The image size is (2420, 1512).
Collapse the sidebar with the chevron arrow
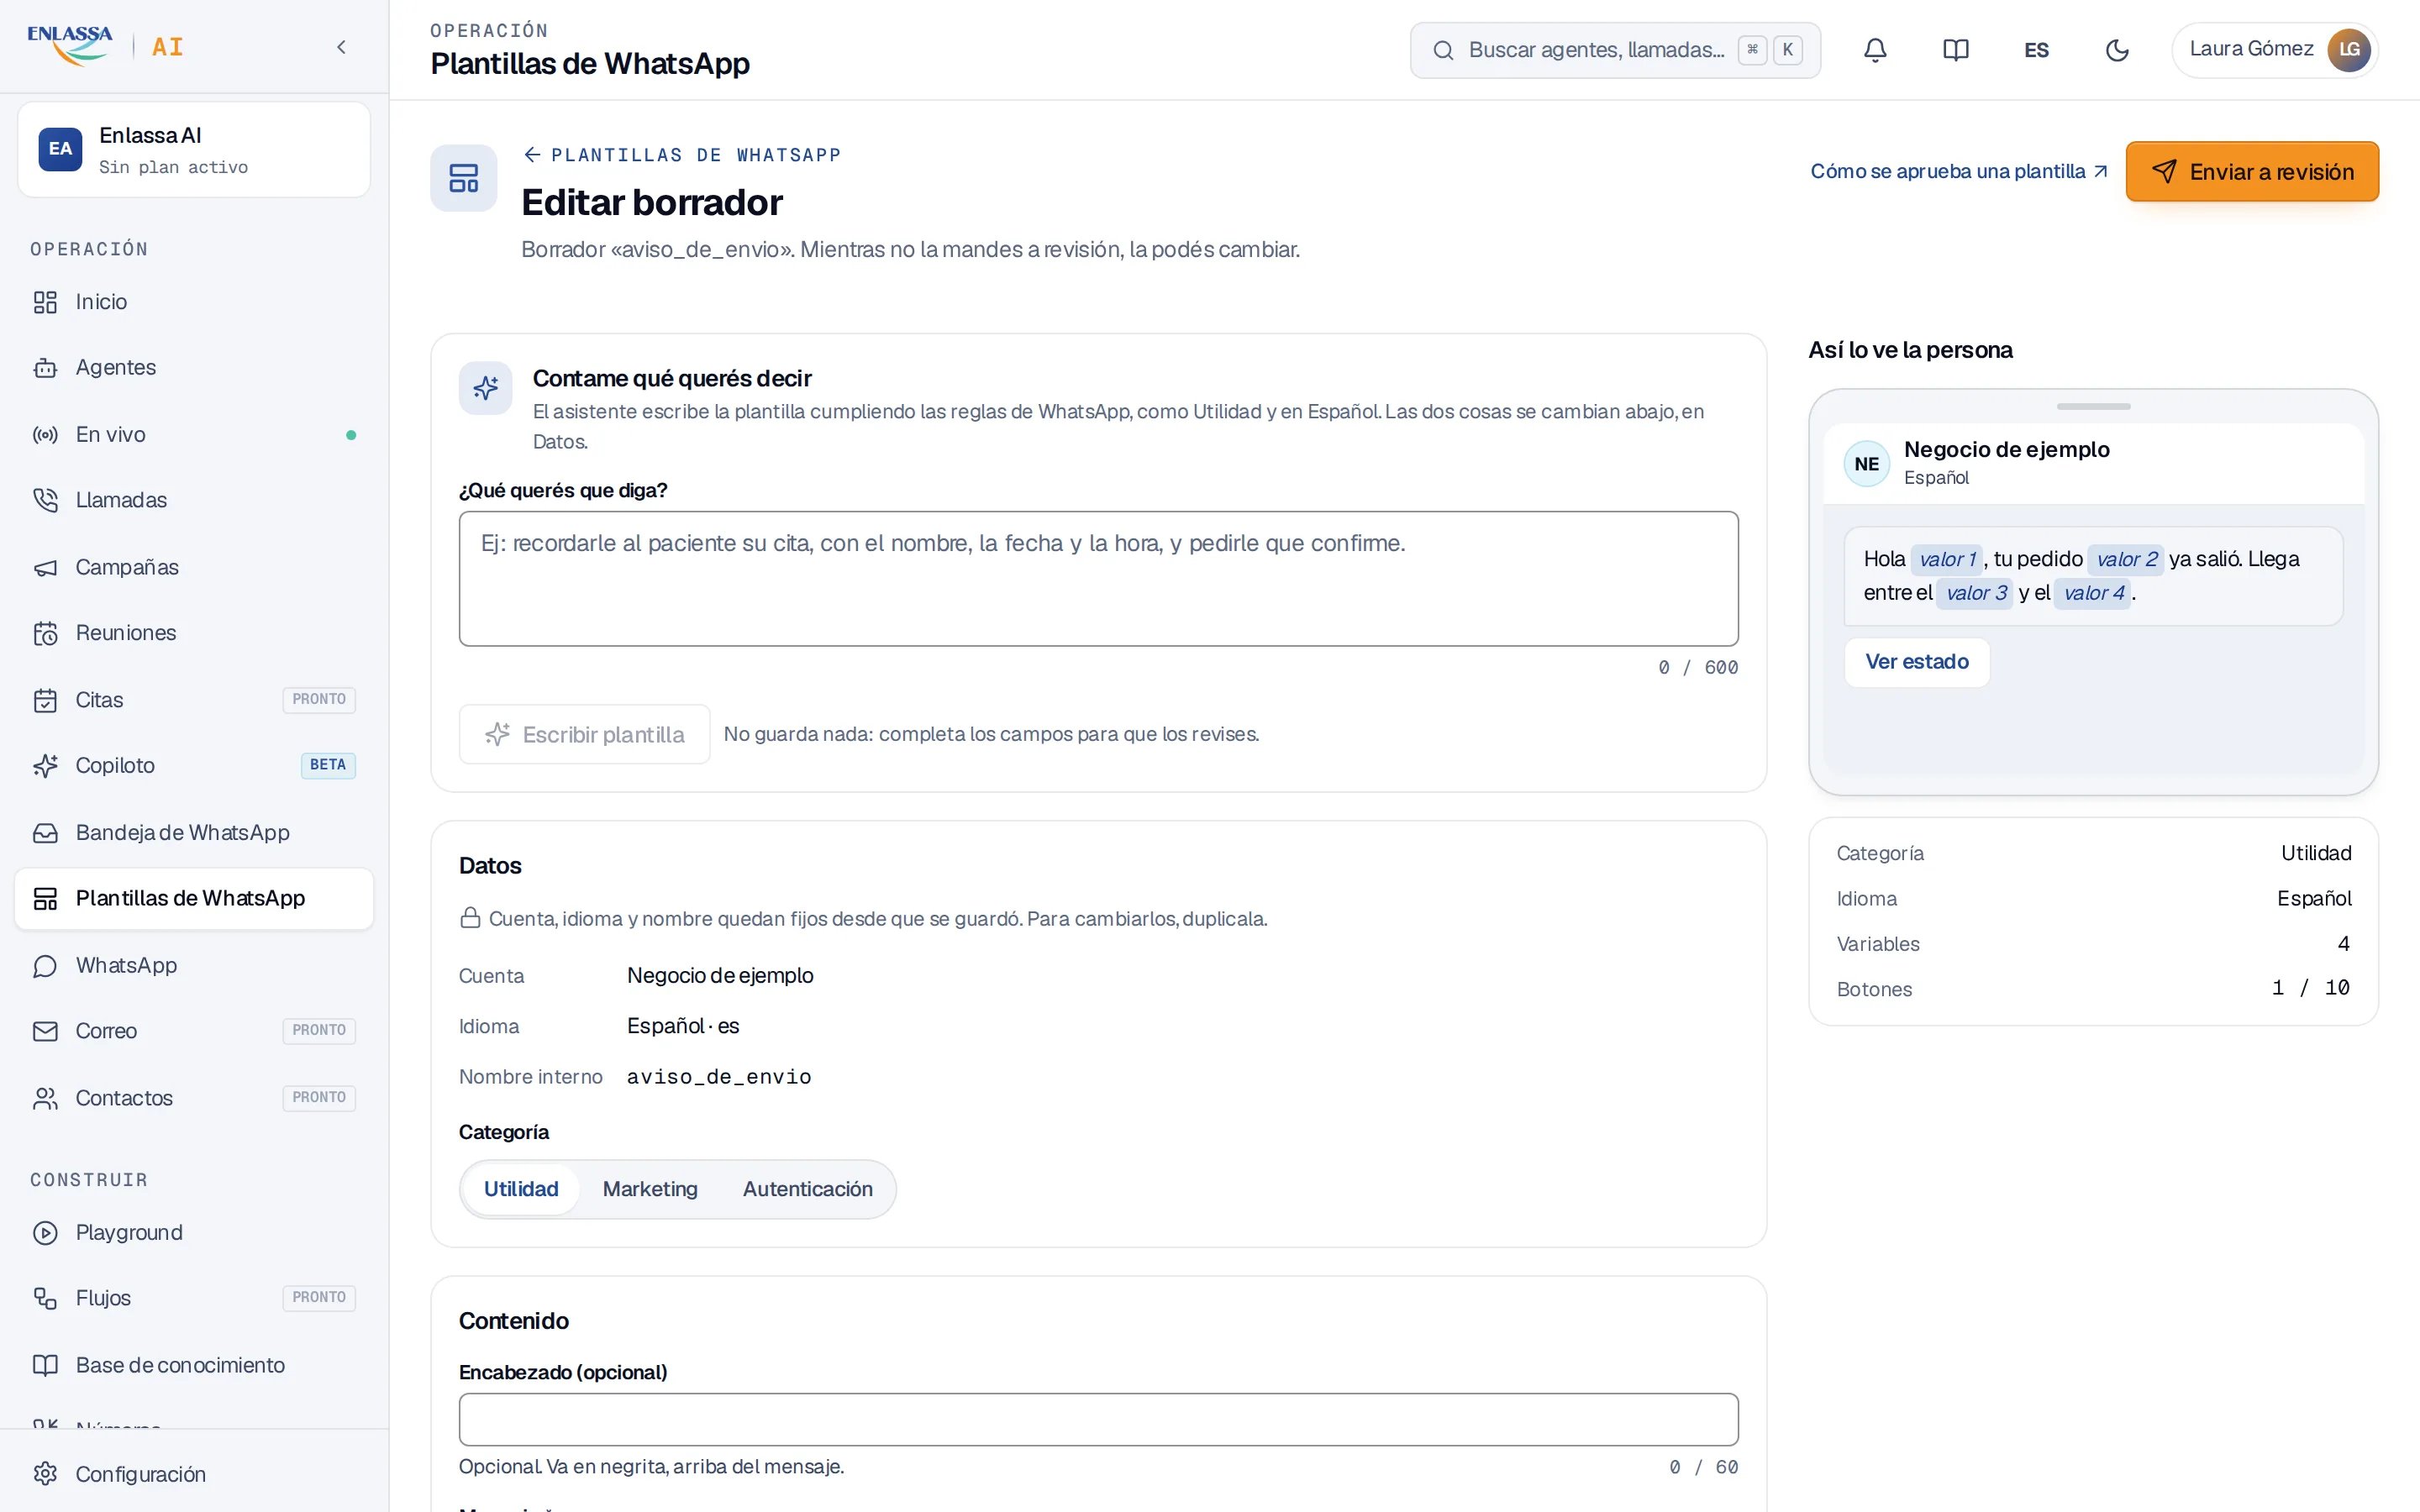[341, 47]
